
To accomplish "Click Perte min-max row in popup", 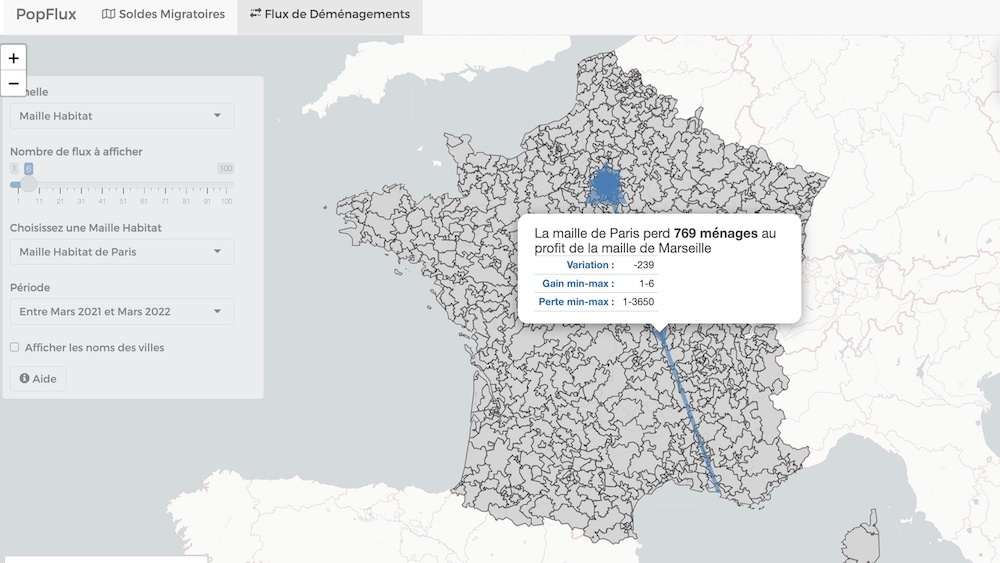I will tap(596, 302).
